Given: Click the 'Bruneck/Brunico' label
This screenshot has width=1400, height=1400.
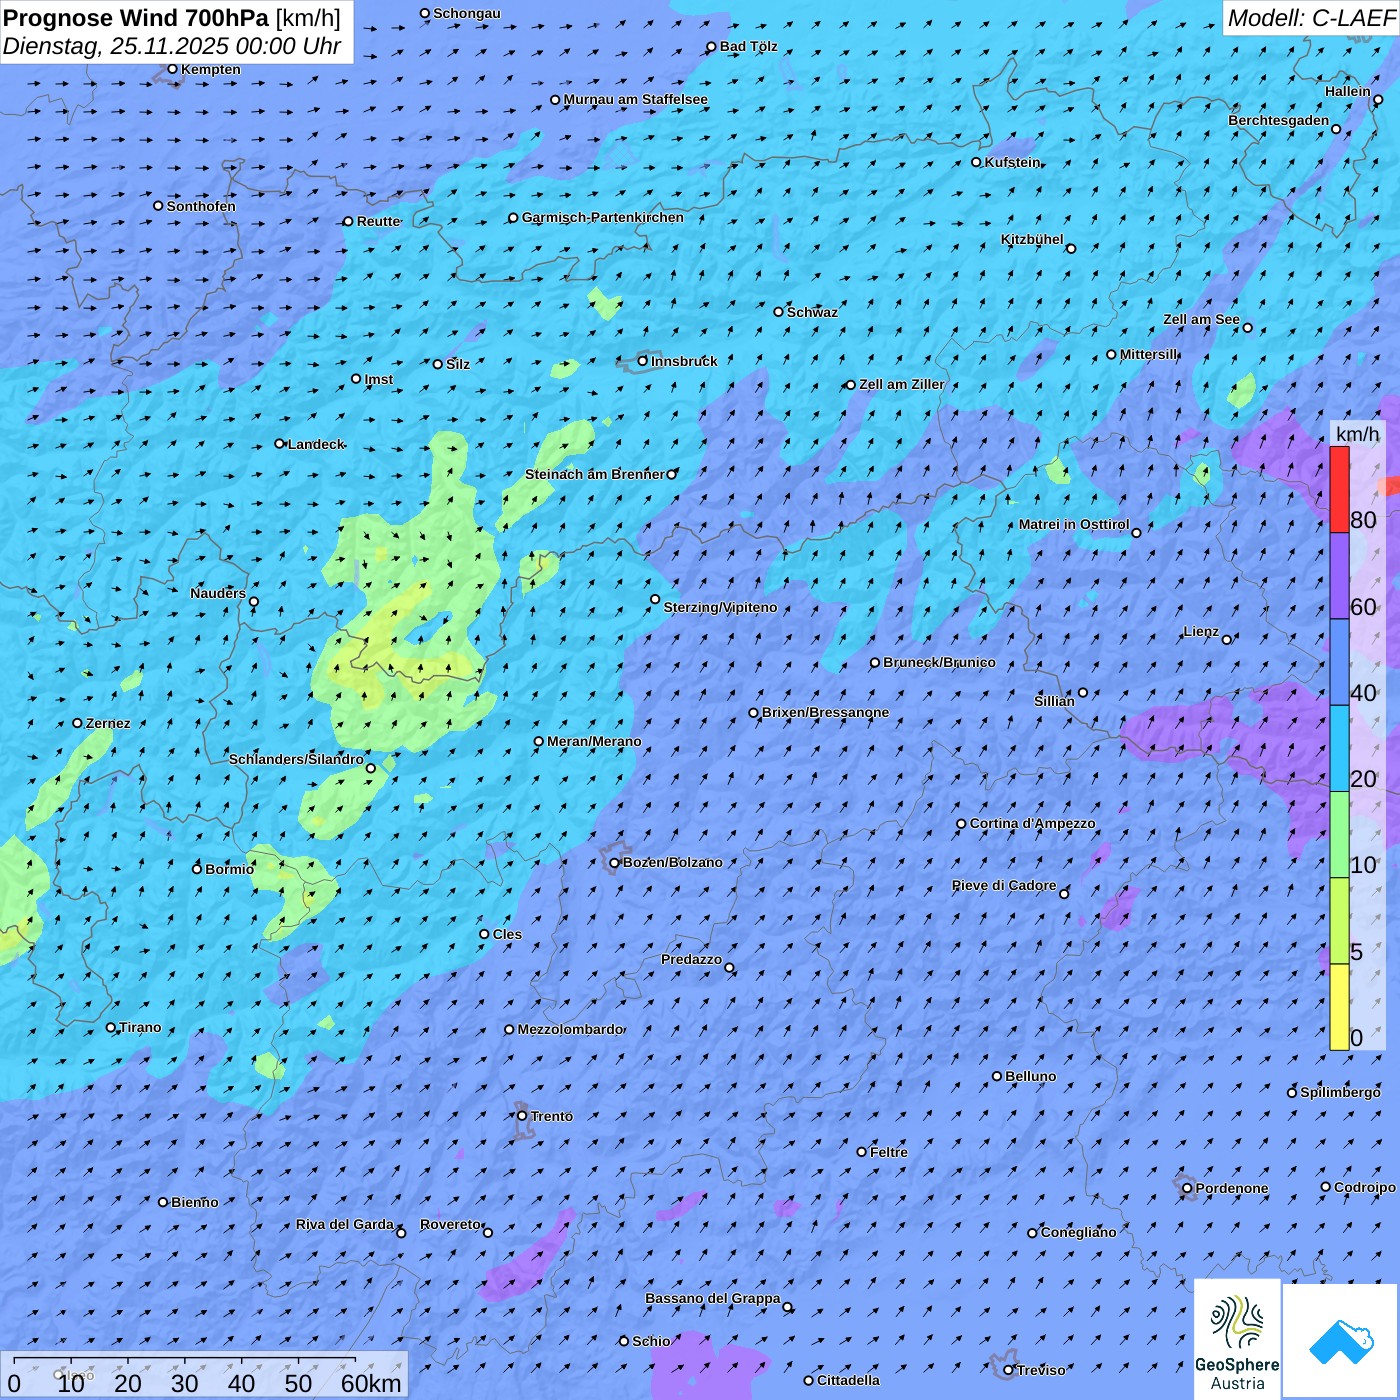Looking at the screenshot, I should tap(939, 662).
